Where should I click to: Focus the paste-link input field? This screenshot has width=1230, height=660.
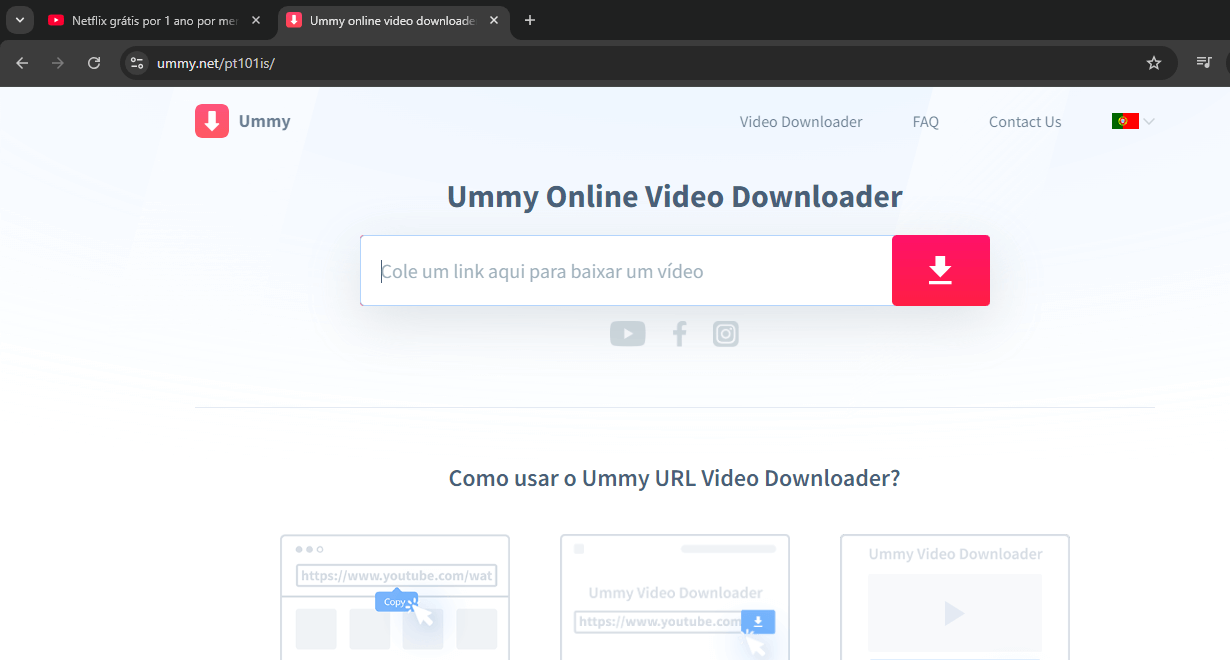[x=626, y=270]
